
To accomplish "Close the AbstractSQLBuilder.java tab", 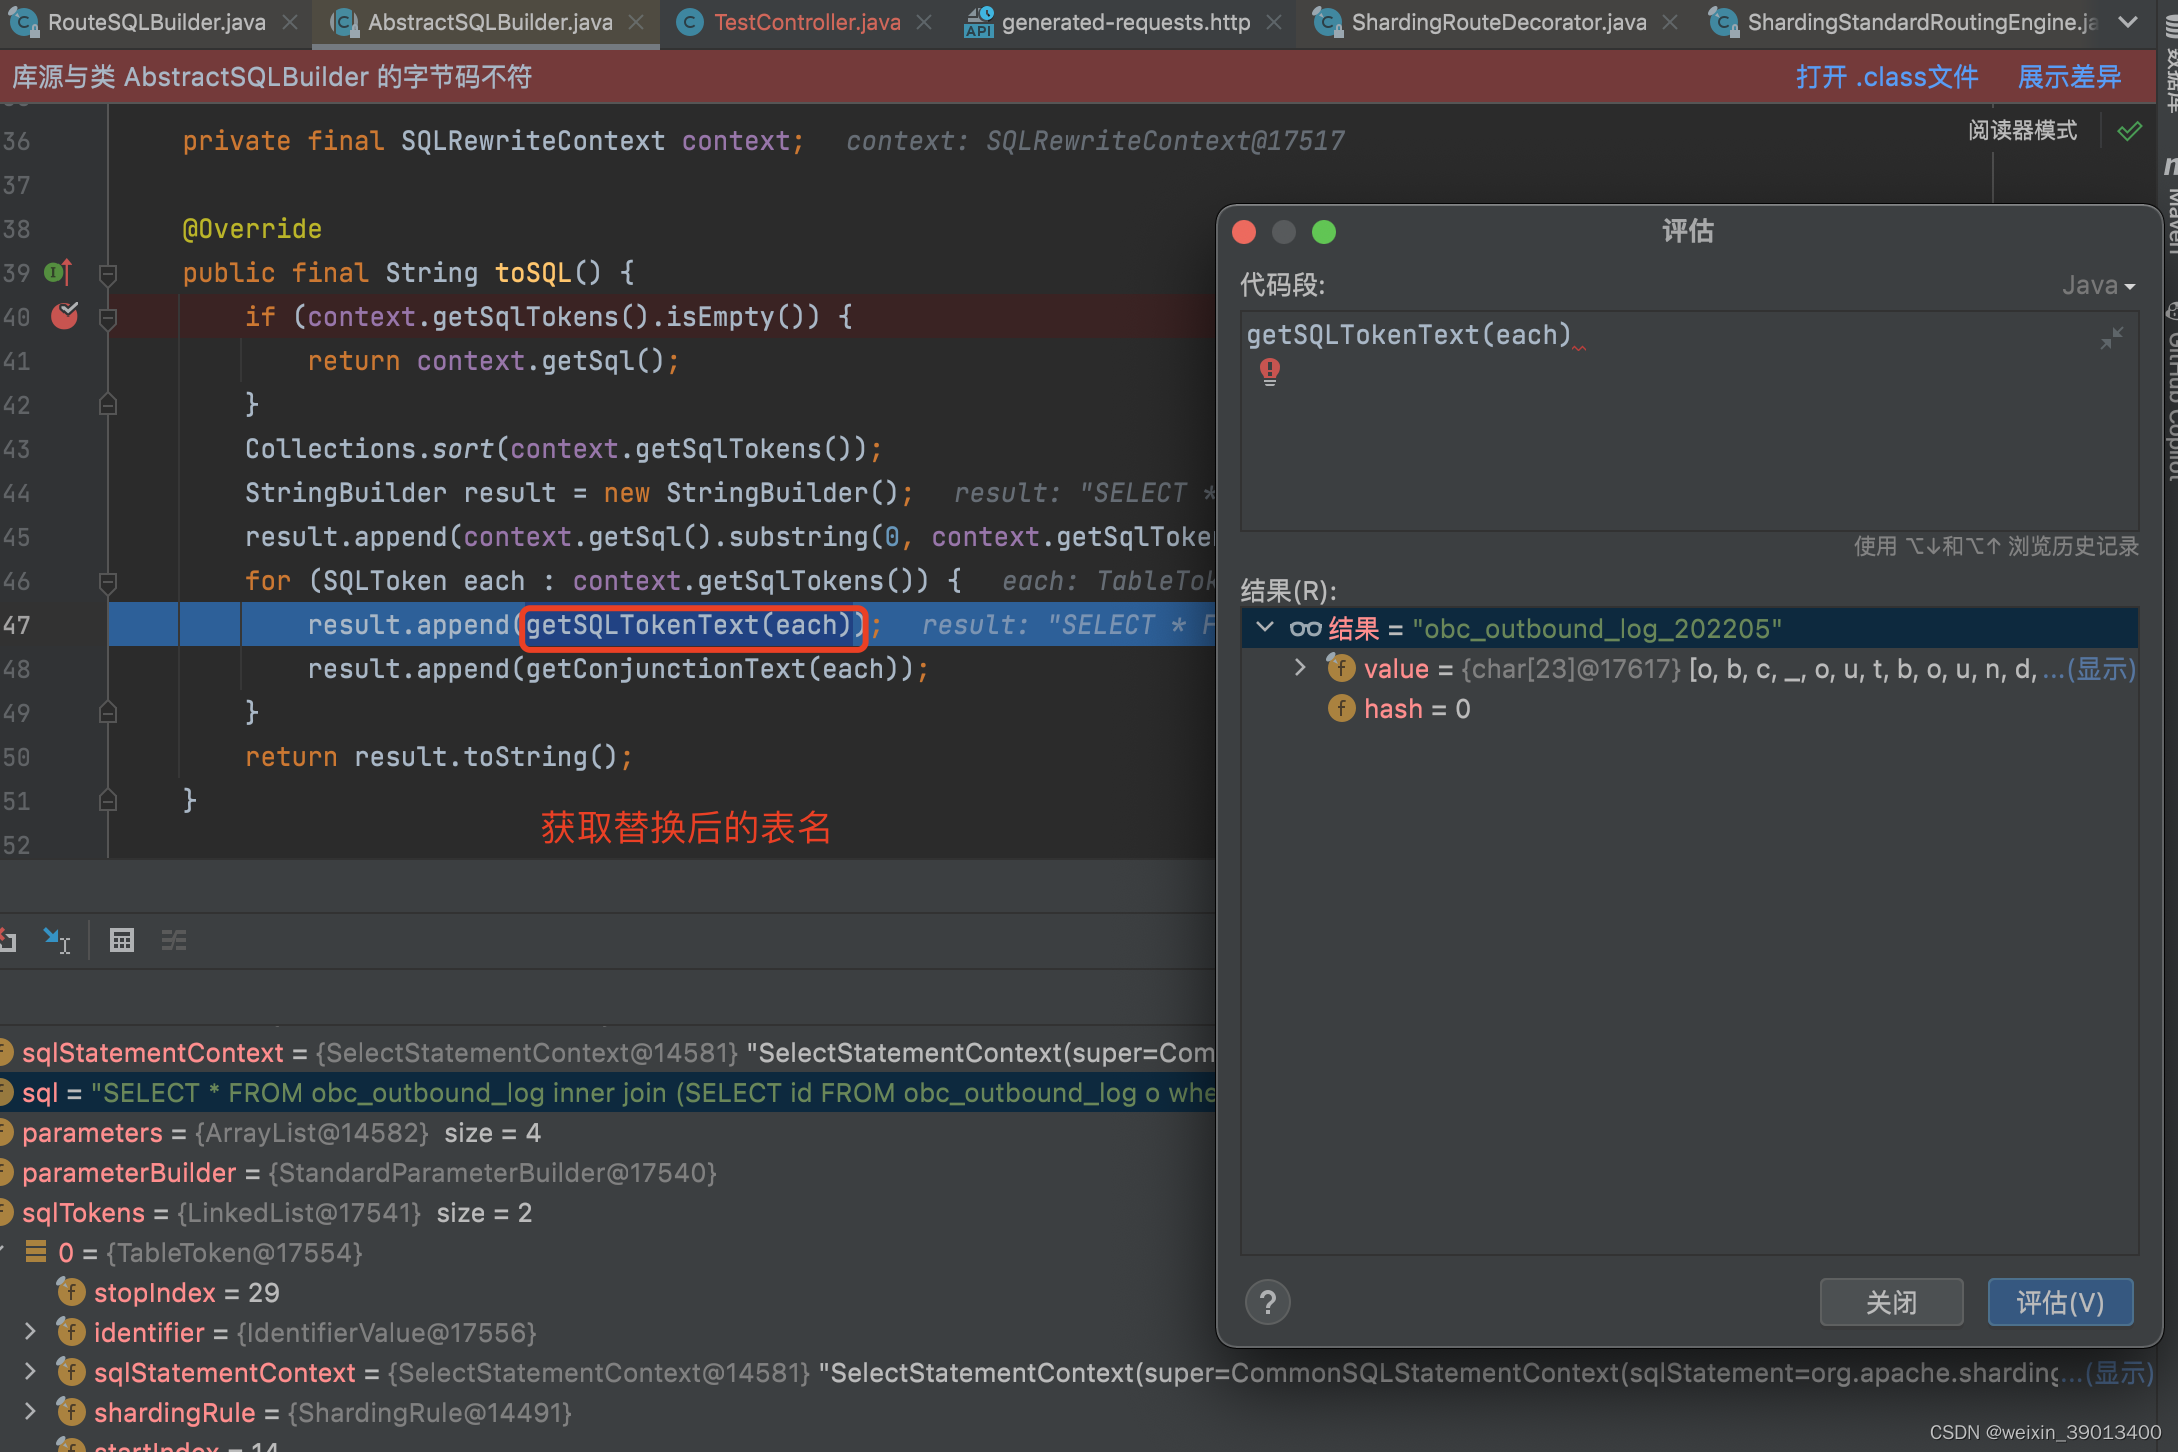I will pyautogui.click(x=636, y=22).
